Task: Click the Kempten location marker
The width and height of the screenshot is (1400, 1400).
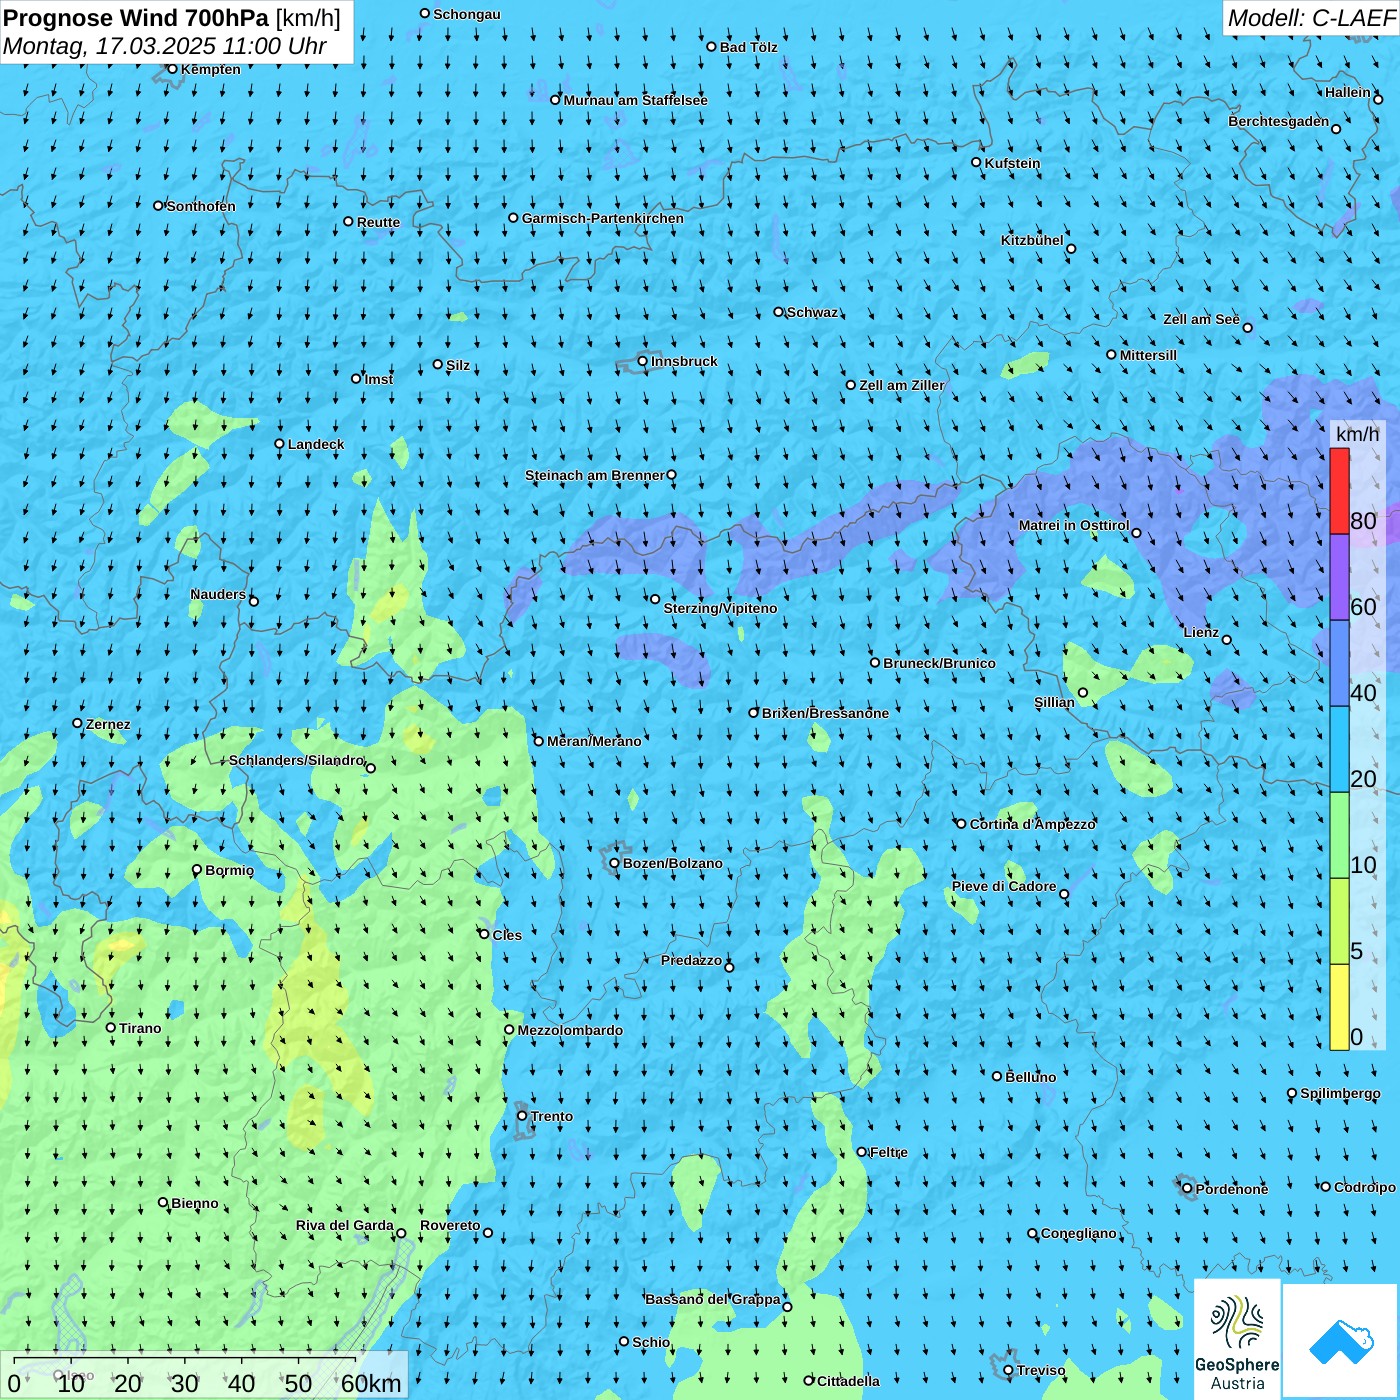Action: (x=172, y=69)
